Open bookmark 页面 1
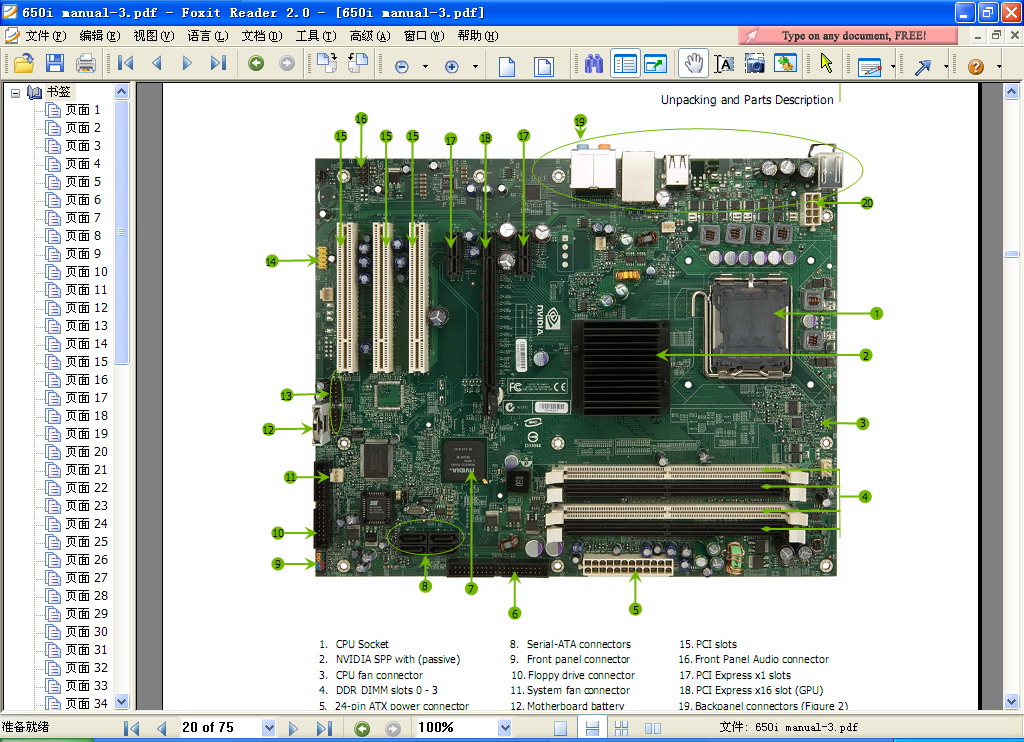This screenshot has height=742, width=1024. [x=82, y=110]
